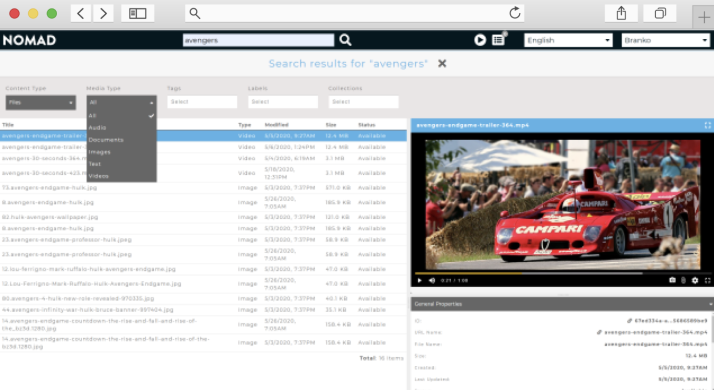Click the play circle icon in the NOMAD header
Viewport: 714px width, 390px height.
click(x=480, y=40)
